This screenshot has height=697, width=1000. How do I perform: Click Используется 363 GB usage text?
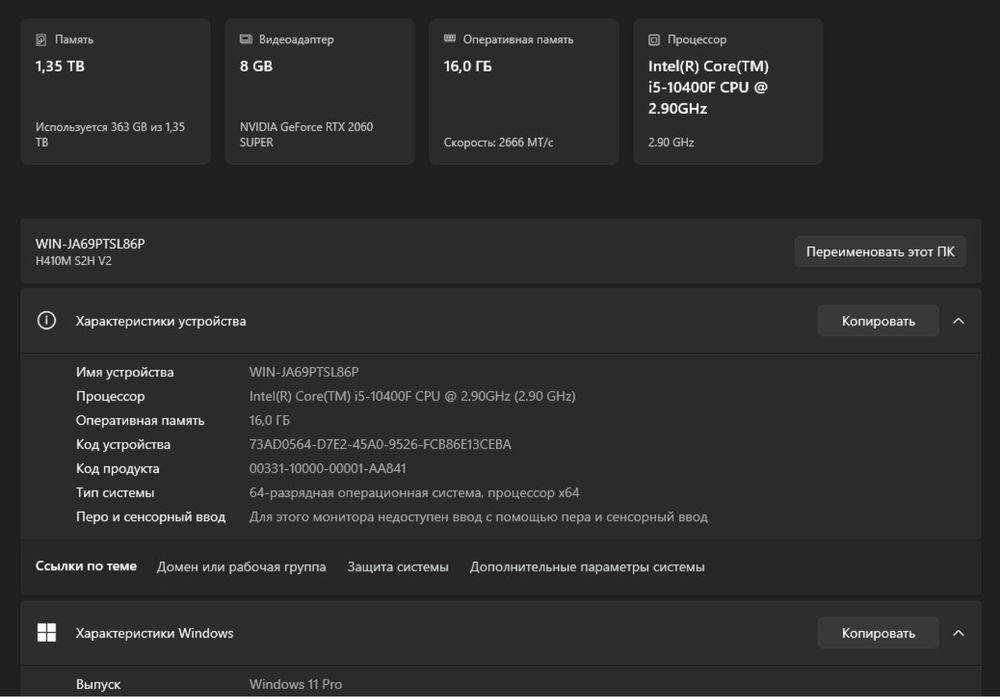click(110, 135)
